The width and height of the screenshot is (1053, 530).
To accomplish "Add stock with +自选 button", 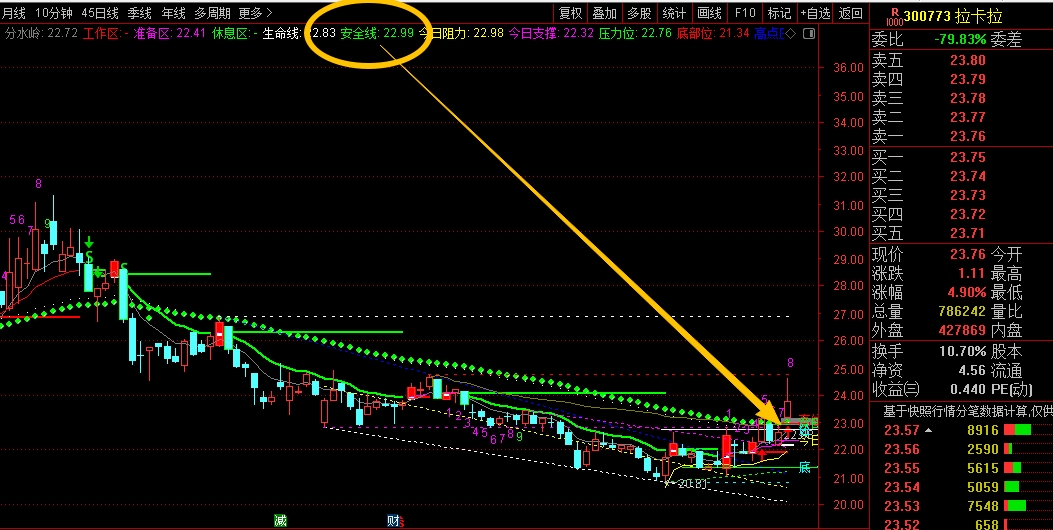I will [815, 13].
